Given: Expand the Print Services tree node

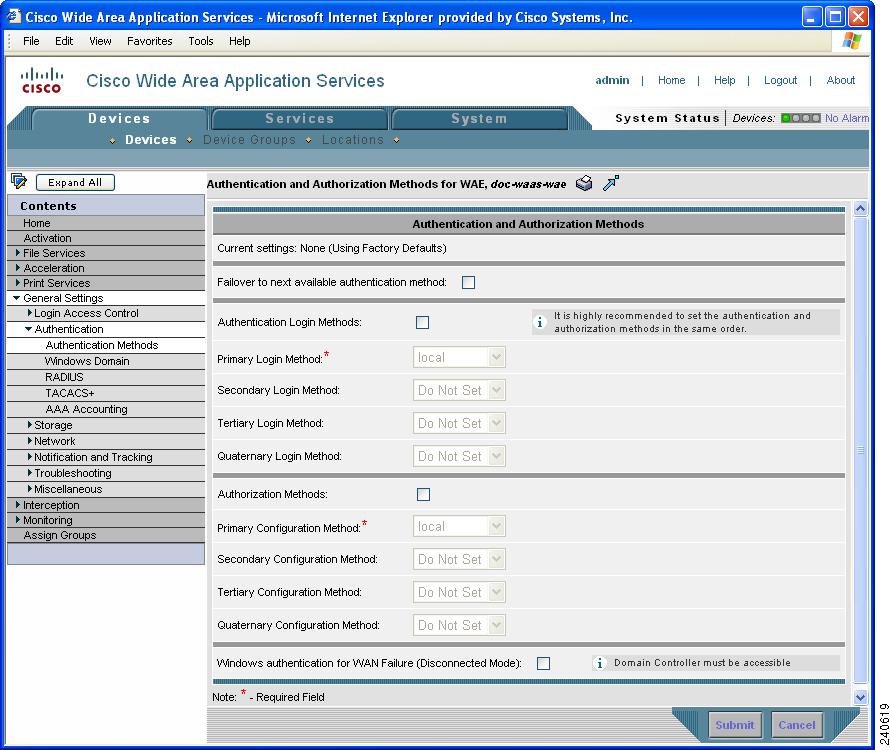Looking at the screenshot, I should click(18, 283).
